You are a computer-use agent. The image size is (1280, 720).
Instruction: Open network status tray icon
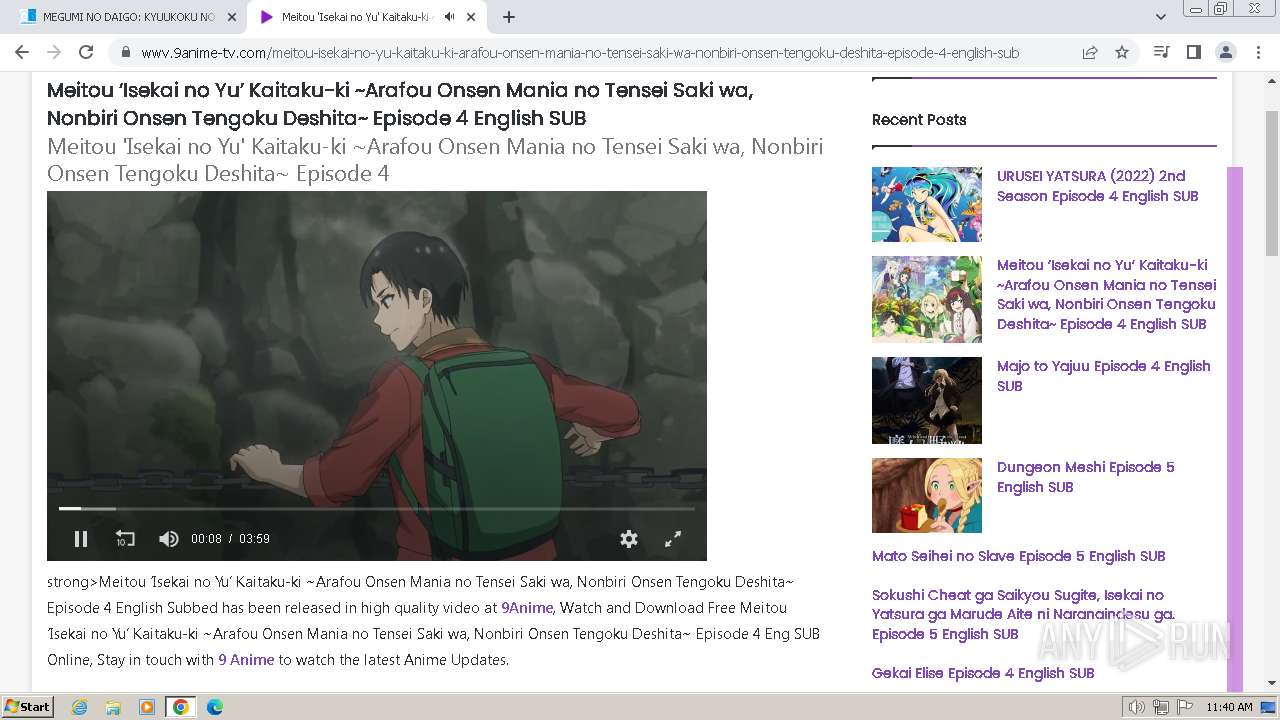click(1161, 707)
